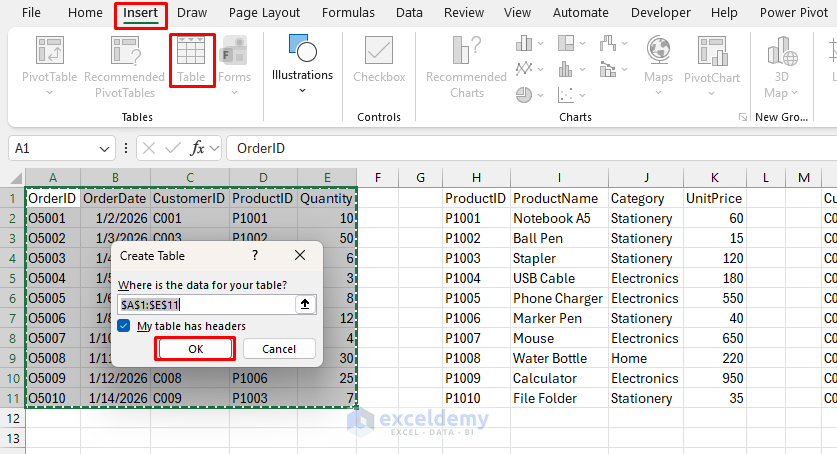Click OK in Create Table dialog
The image size is (837, 454).
click(195, 349)
